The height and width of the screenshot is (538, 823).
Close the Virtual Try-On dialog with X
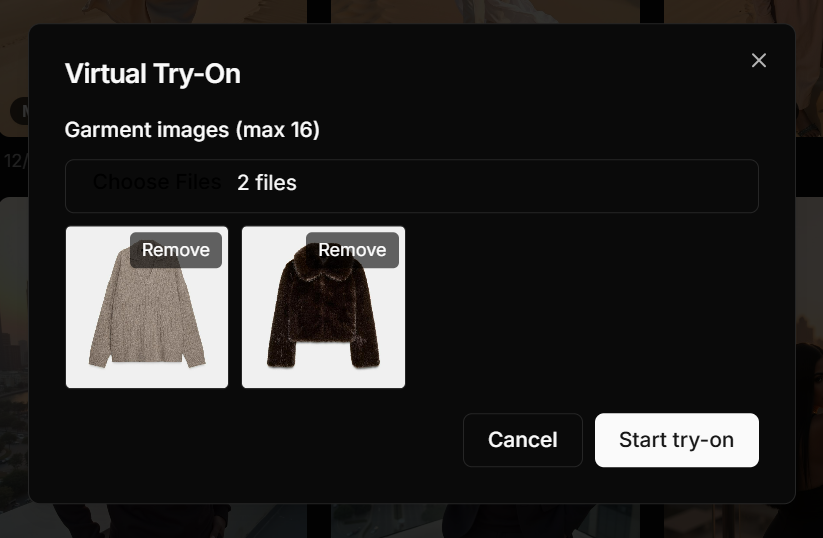click(x=759, y=61)
